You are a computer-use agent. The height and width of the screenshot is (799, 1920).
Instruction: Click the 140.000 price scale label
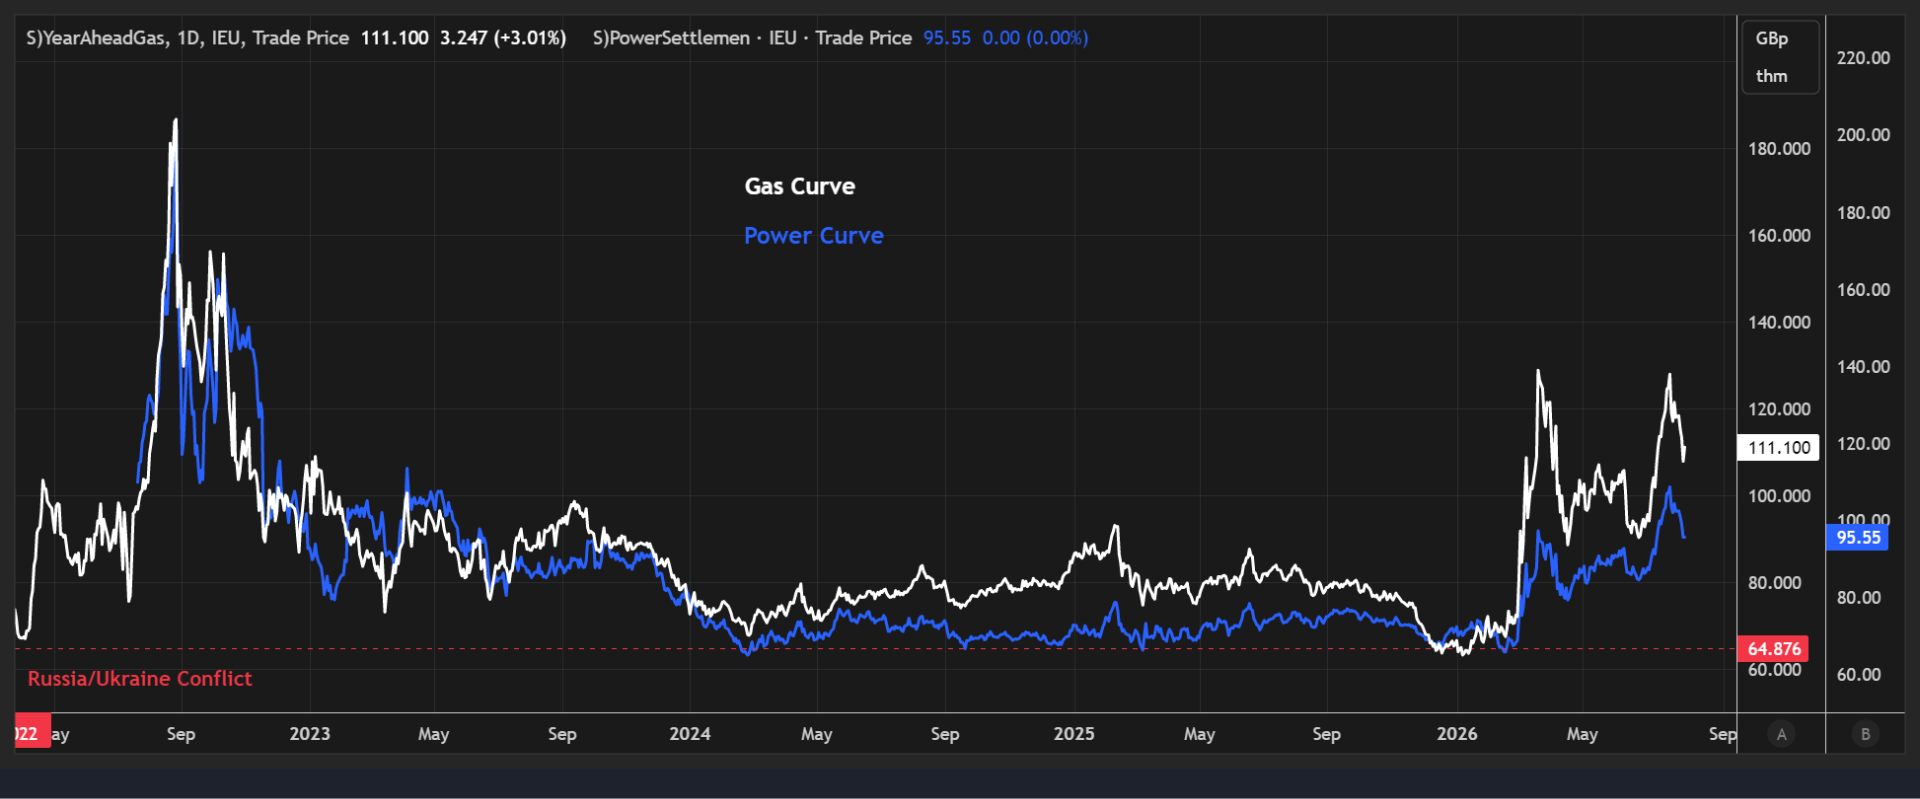coord(1779,322)
